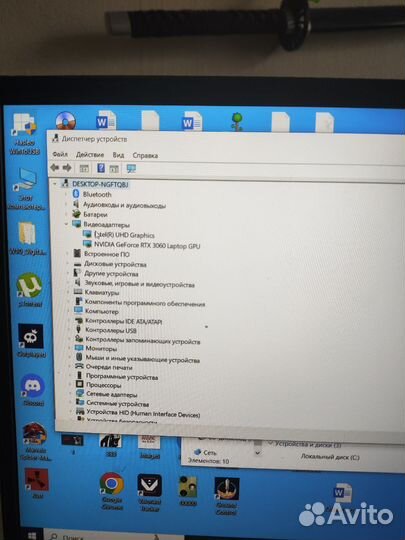Click the scan for hardware changes monitor icon

[131, 168]
